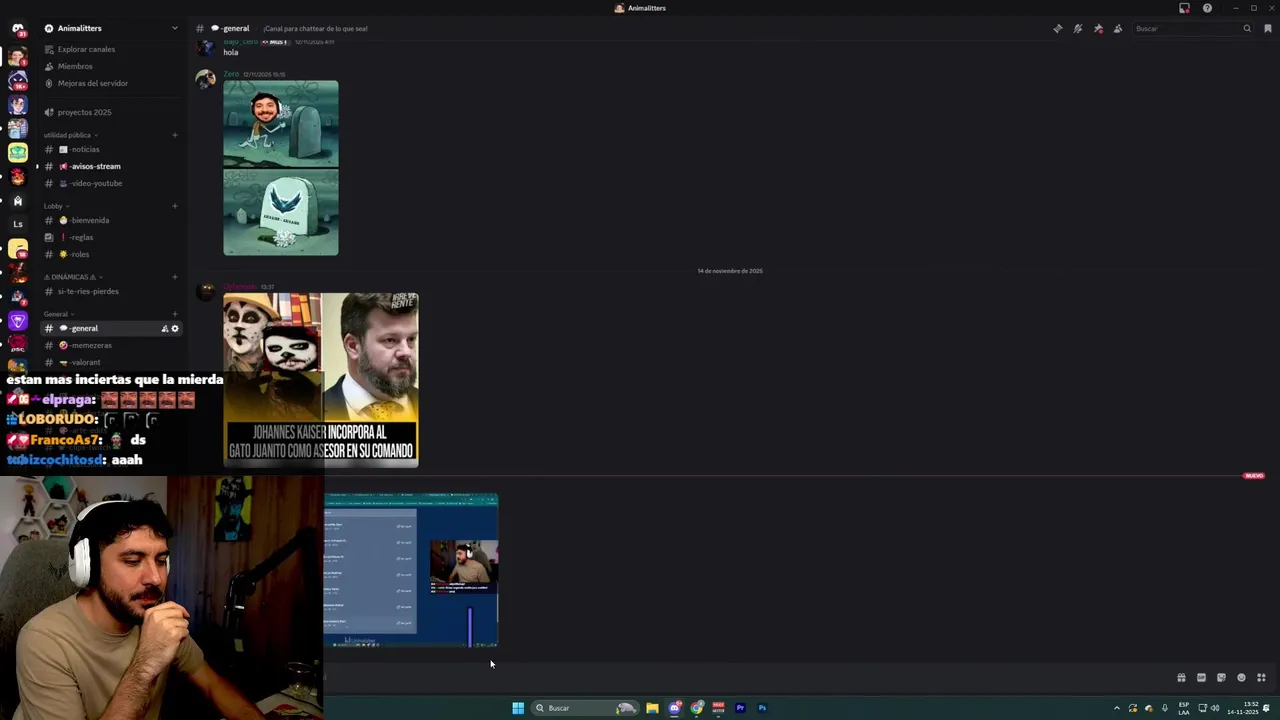The height and width of the screenshot is (720, 1280).
Task: Open the stream screenshot image attachment
Action: coord(411,570)
